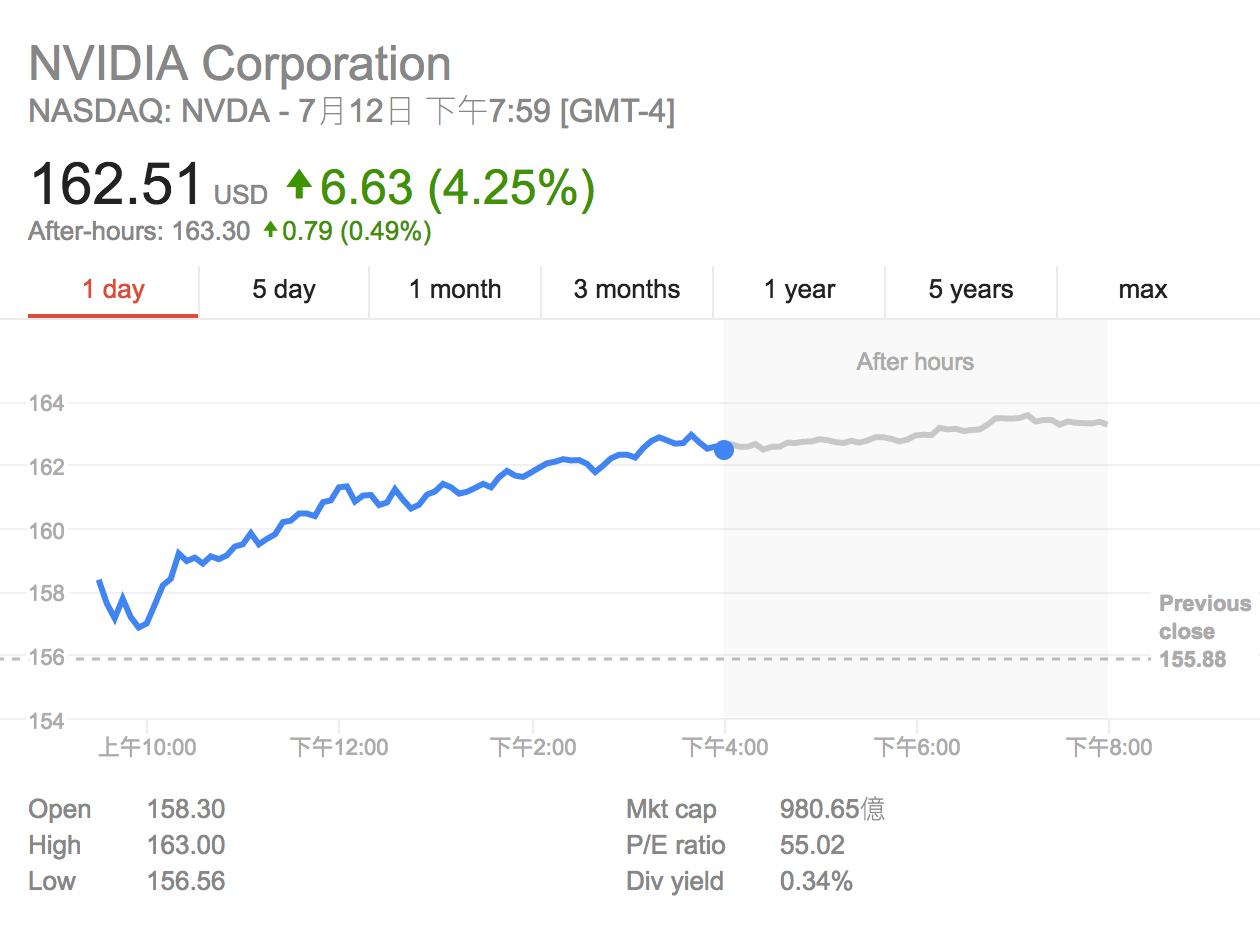
Task: Show the 3 months chart range
Action: 627,290
